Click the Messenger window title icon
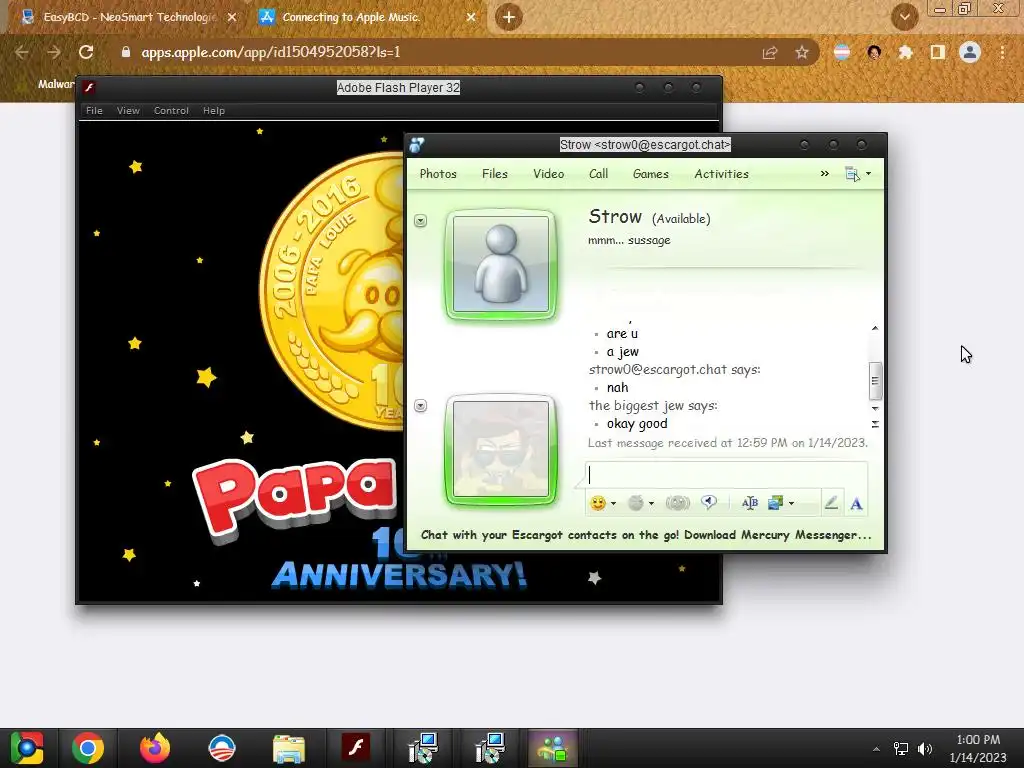The height and width of the screenshot is (768, 1024). pos(417,145)
